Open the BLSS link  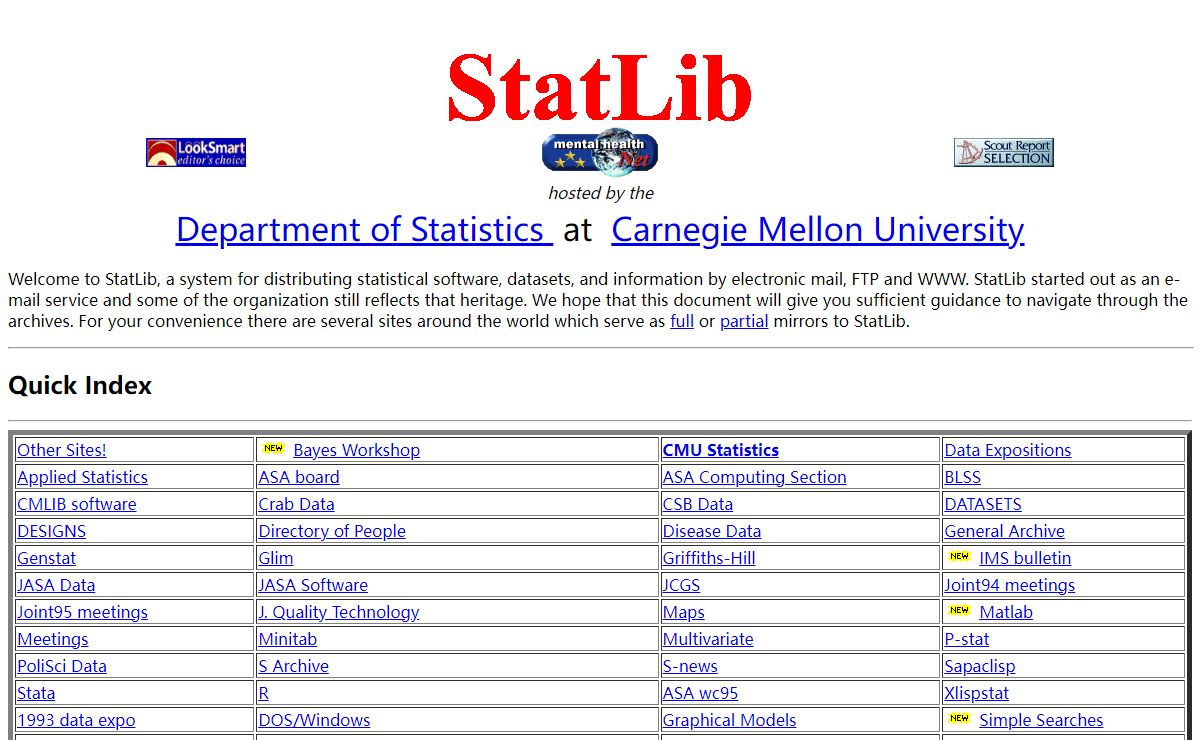point(963,477)
